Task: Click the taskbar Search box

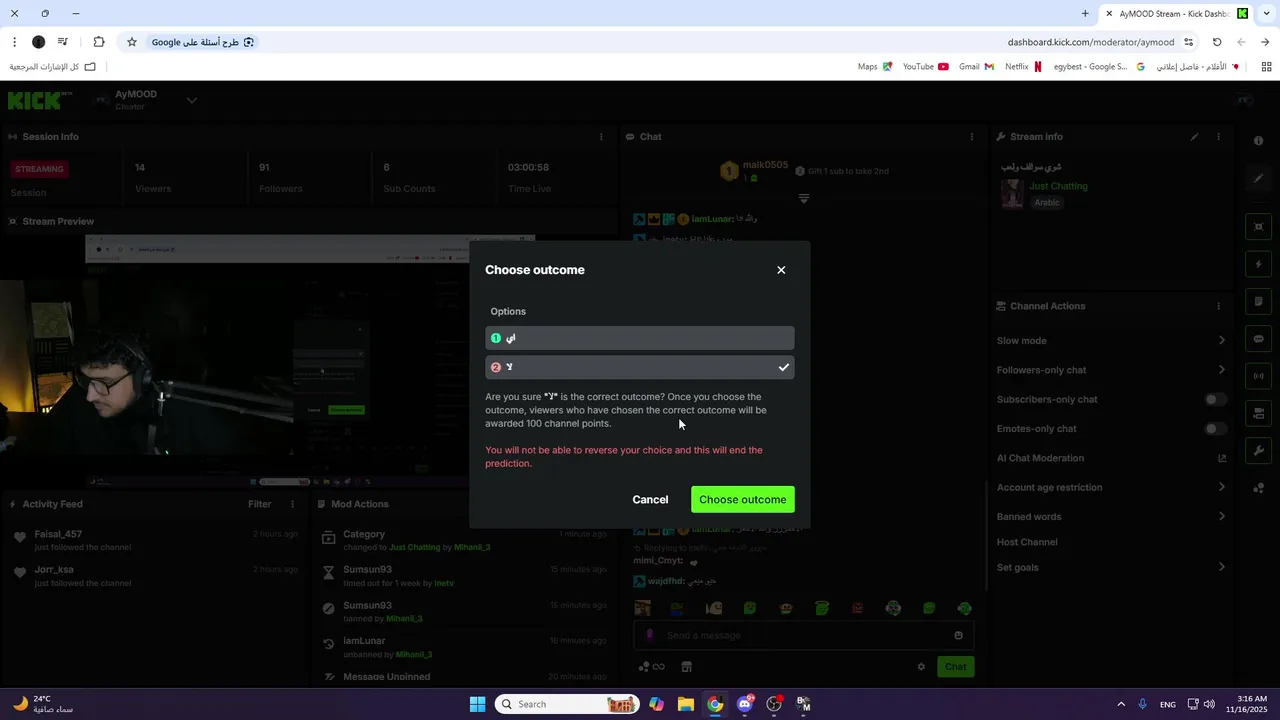Action: click(x=567, y=704)
